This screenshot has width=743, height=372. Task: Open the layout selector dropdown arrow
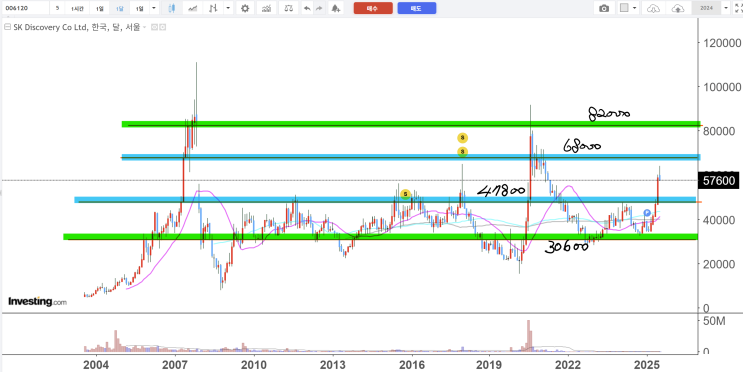[635, 8]
